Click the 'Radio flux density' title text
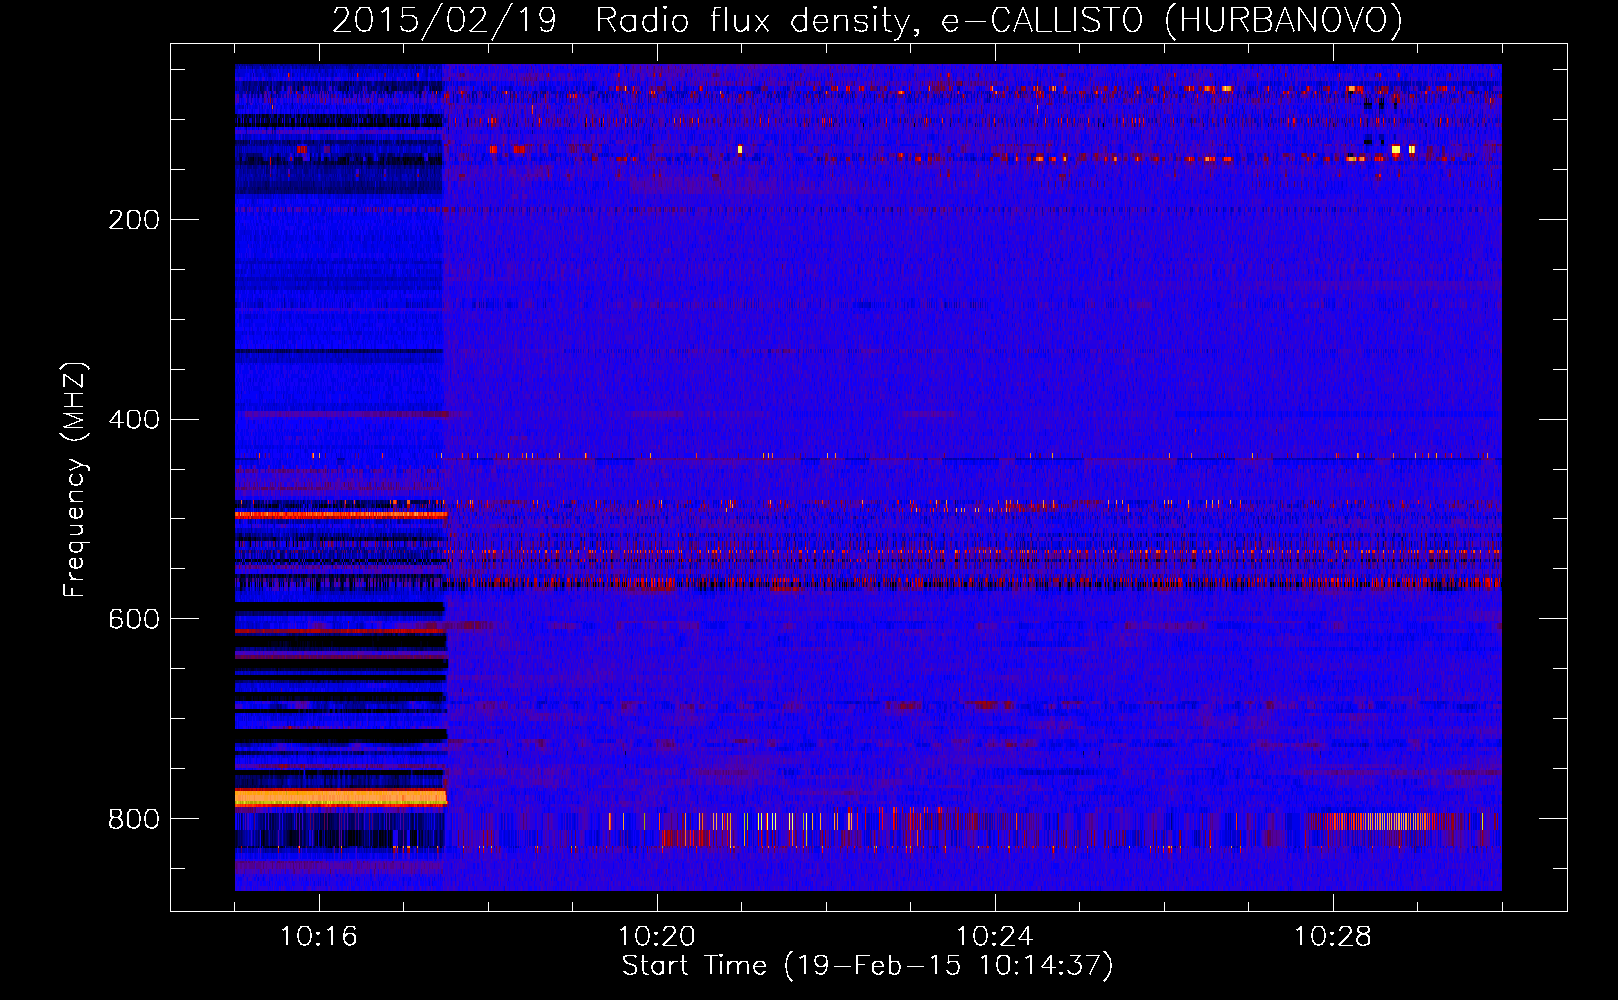Image resolution: width=1618 pixels, height=1000 pixels. [755, 20]
